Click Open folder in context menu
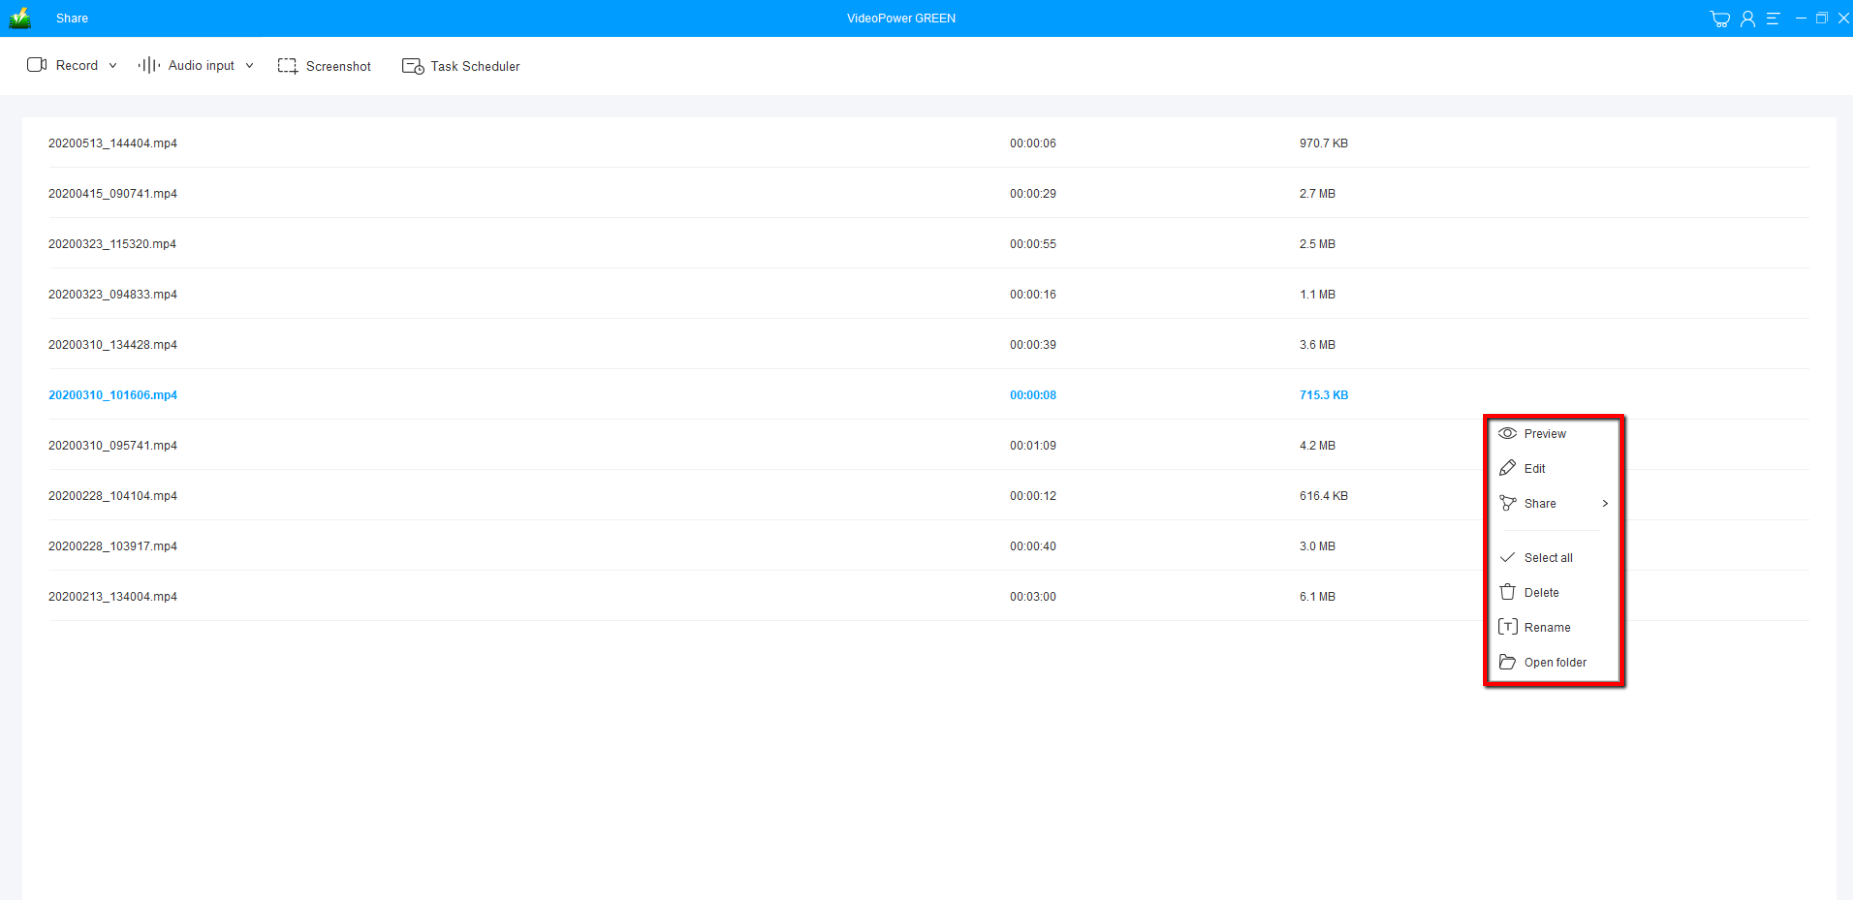 click(1554, 663)
